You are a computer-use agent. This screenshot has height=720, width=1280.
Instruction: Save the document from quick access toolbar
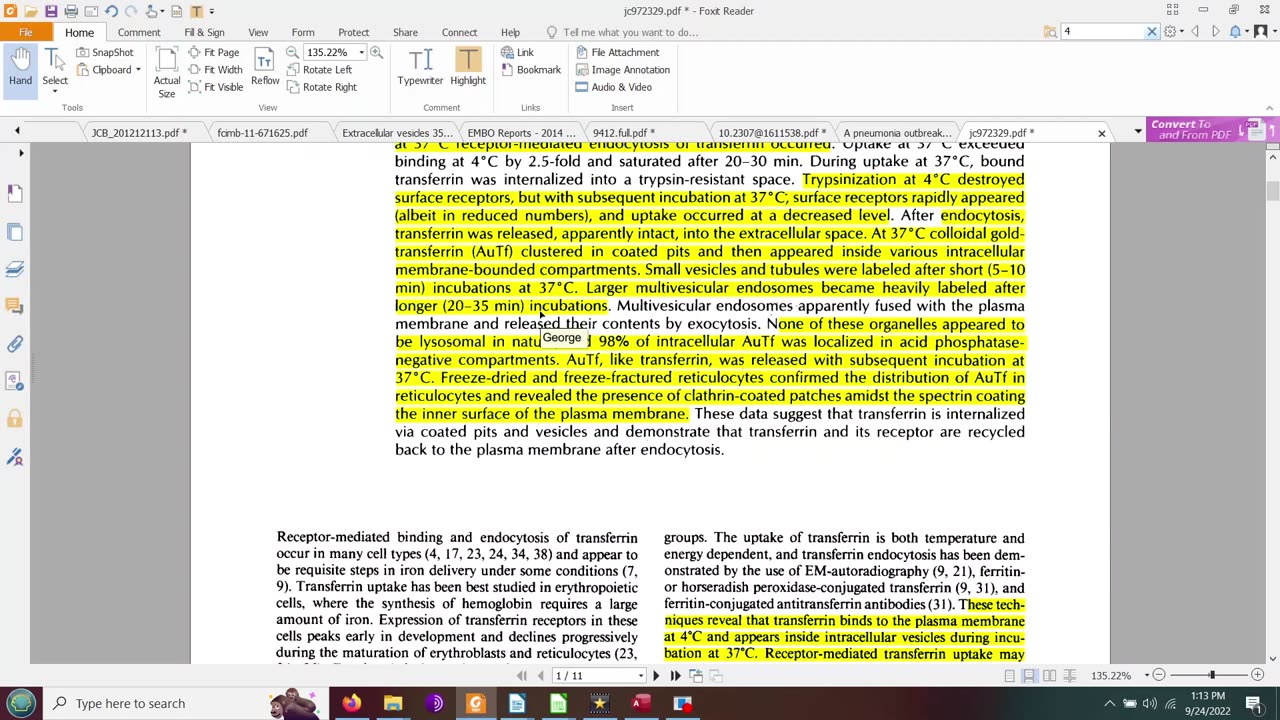pos(51,11)
